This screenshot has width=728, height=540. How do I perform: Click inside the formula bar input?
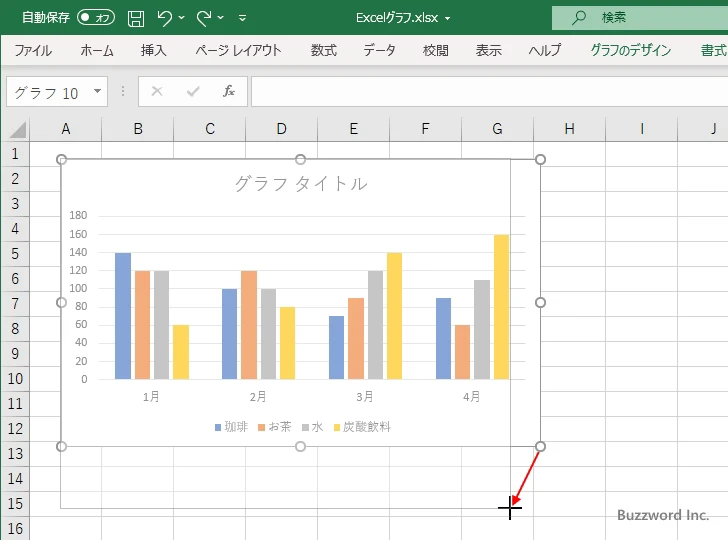click(489, 91)
